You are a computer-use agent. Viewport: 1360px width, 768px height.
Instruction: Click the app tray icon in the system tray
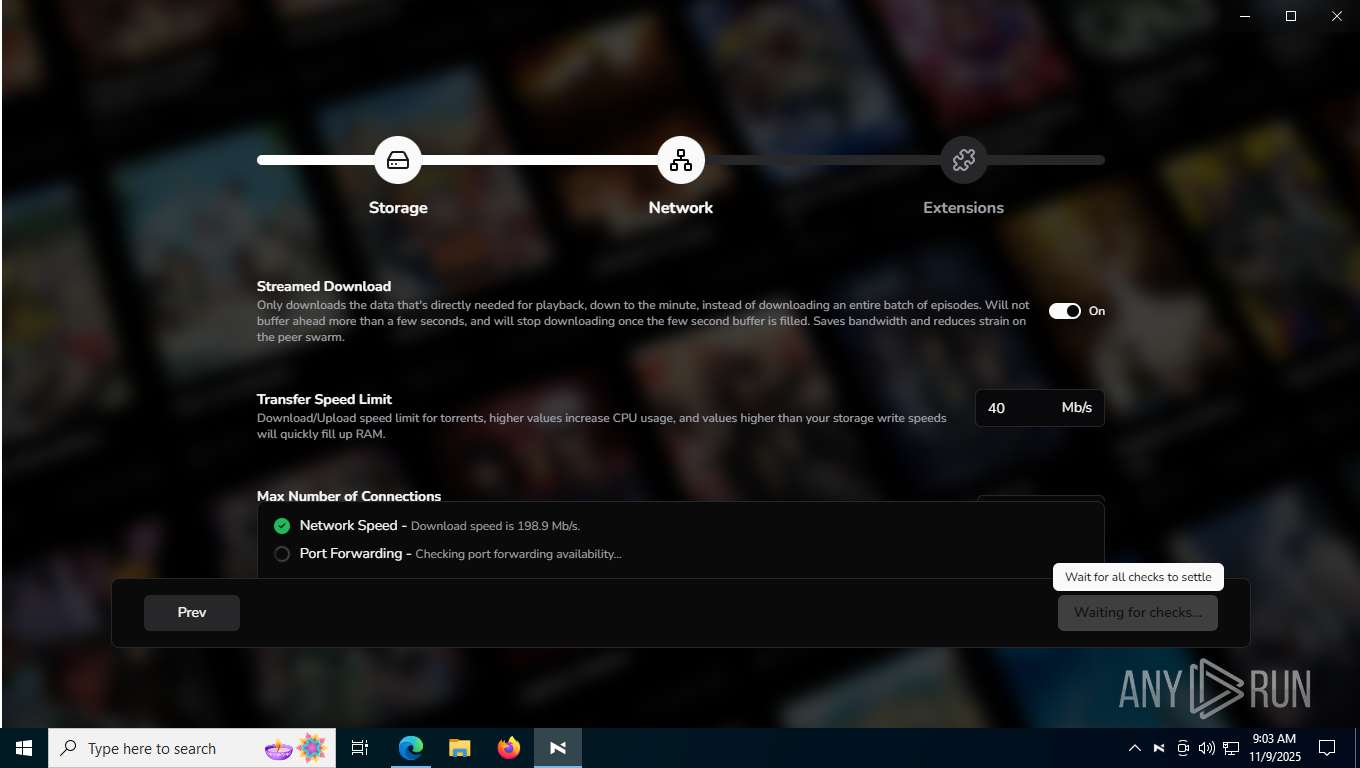(1159, 748)
